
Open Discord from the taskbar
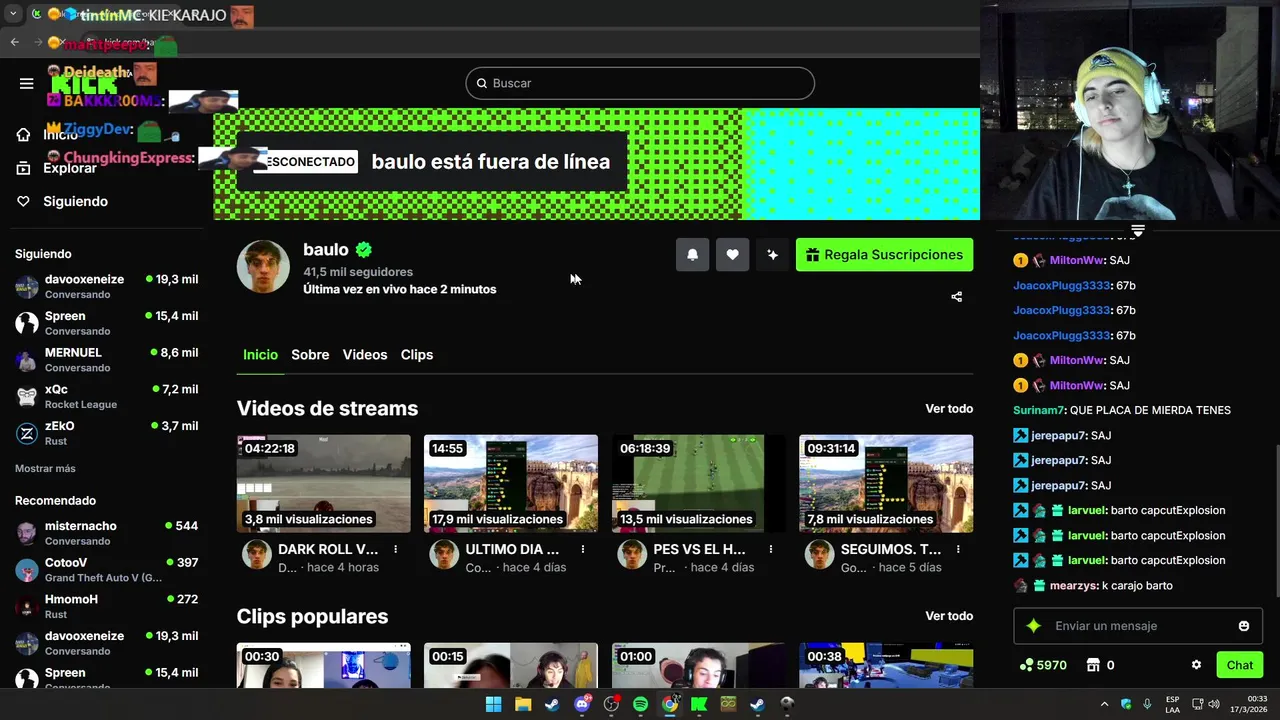click(582, 704)
